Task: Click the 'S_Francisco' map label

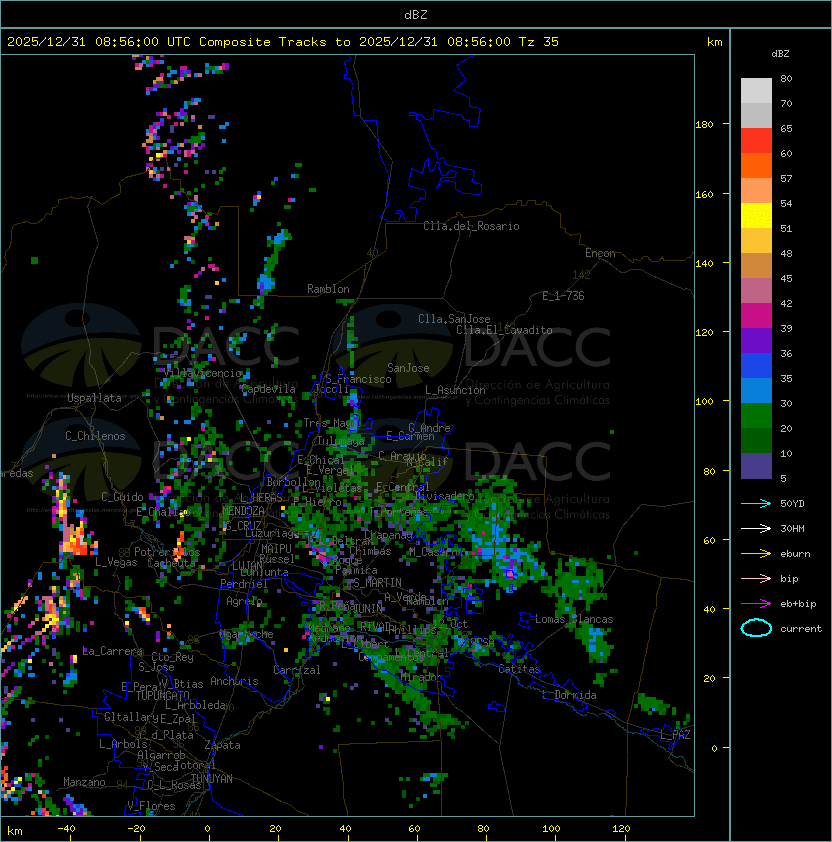Action: pyautogui.click(x=358, y=379)
